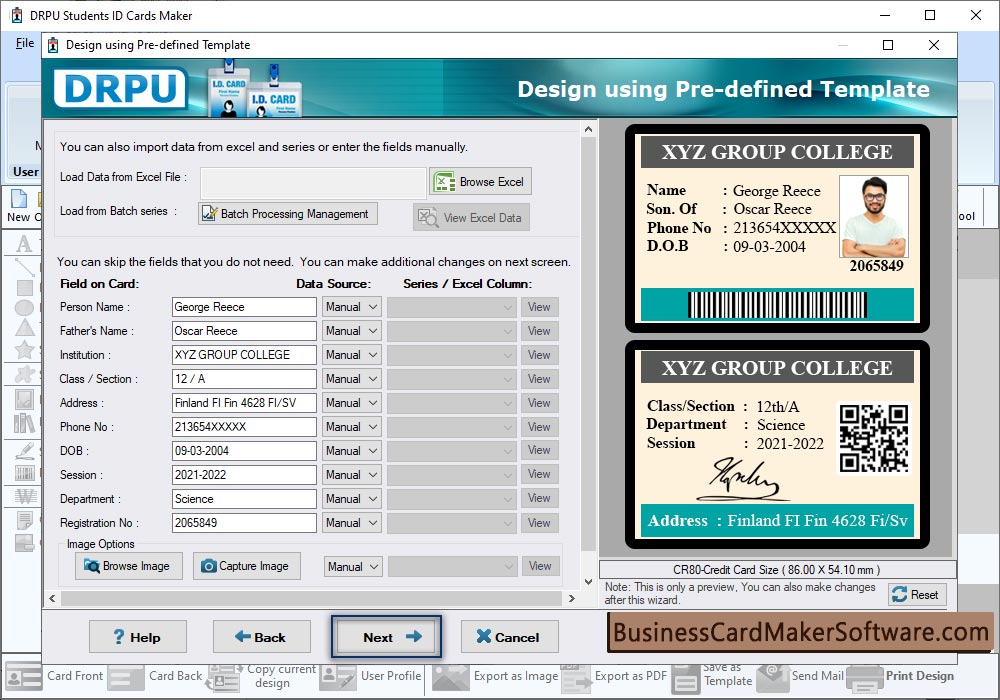Click Card Front in bottom toolbar

tap(54, 676)
